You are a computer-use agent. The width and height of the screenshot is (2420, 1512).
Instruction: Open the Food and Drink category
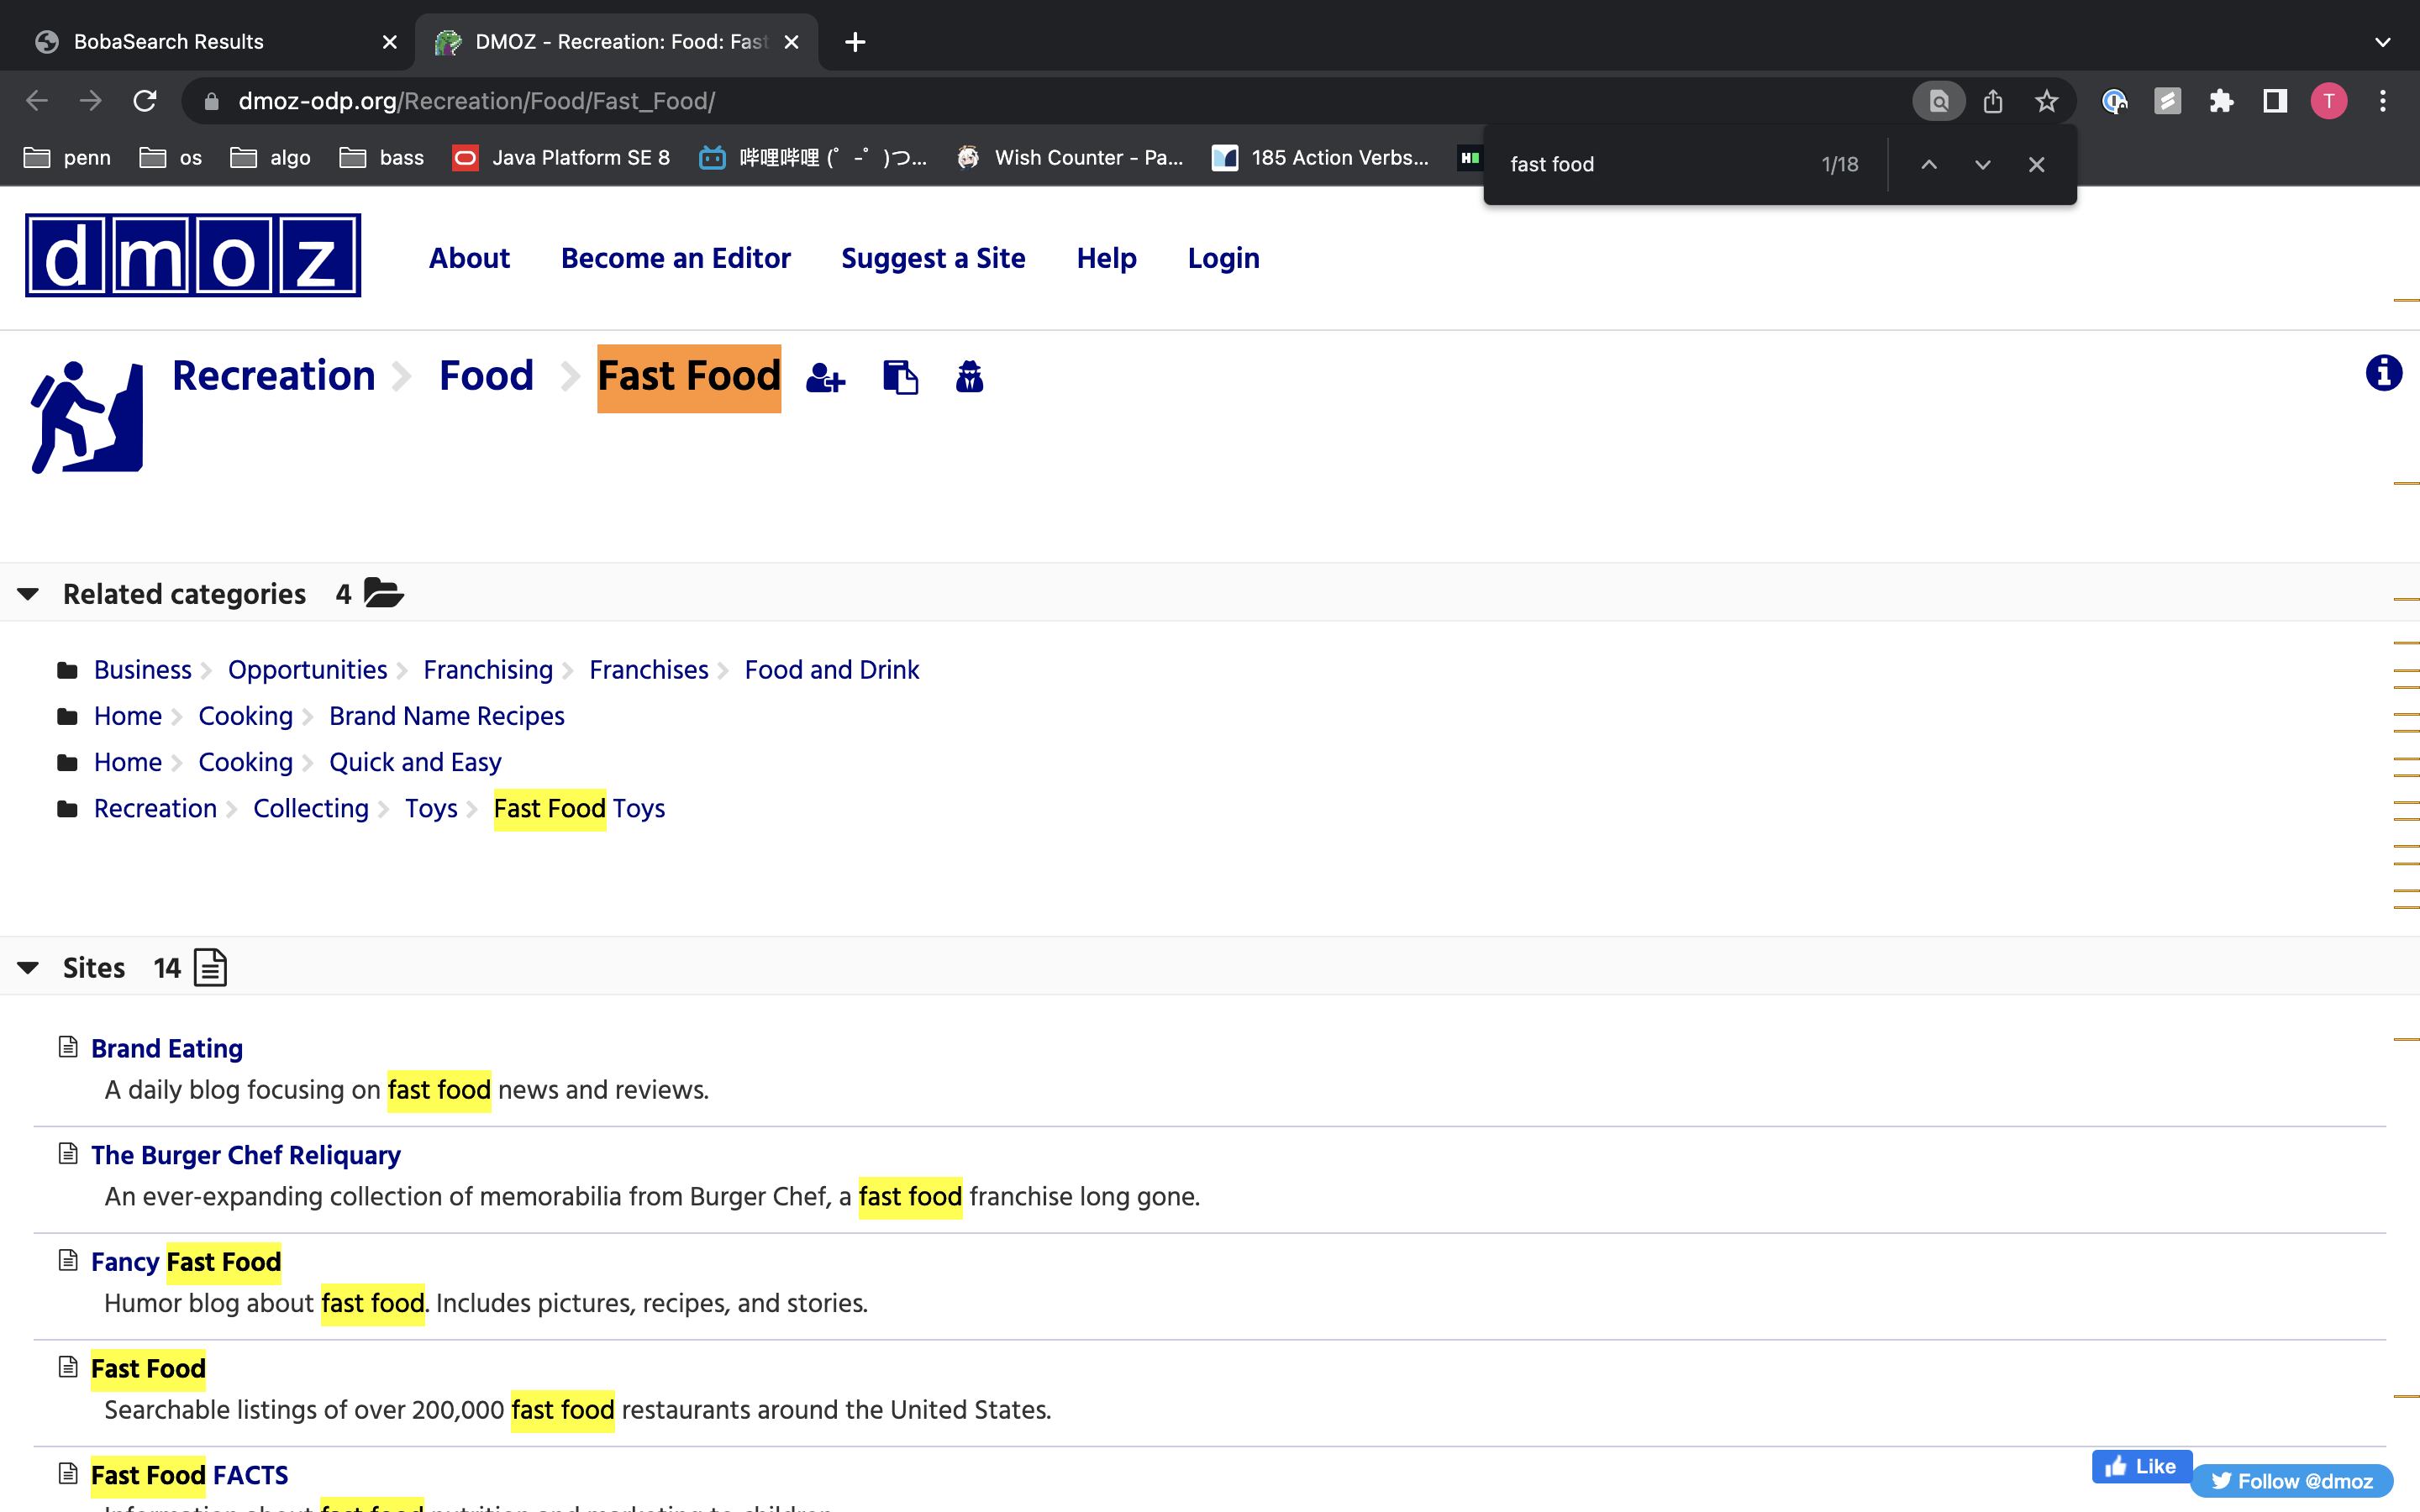pos(832,670)
